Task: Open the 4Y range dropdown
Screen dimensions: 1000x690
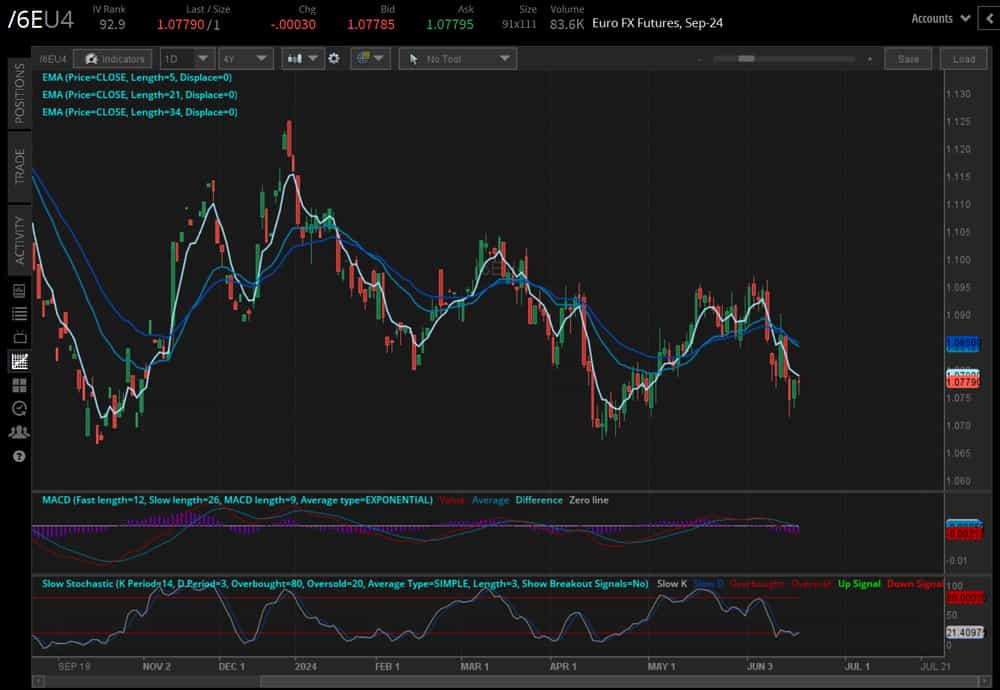Action: point(245,58)
